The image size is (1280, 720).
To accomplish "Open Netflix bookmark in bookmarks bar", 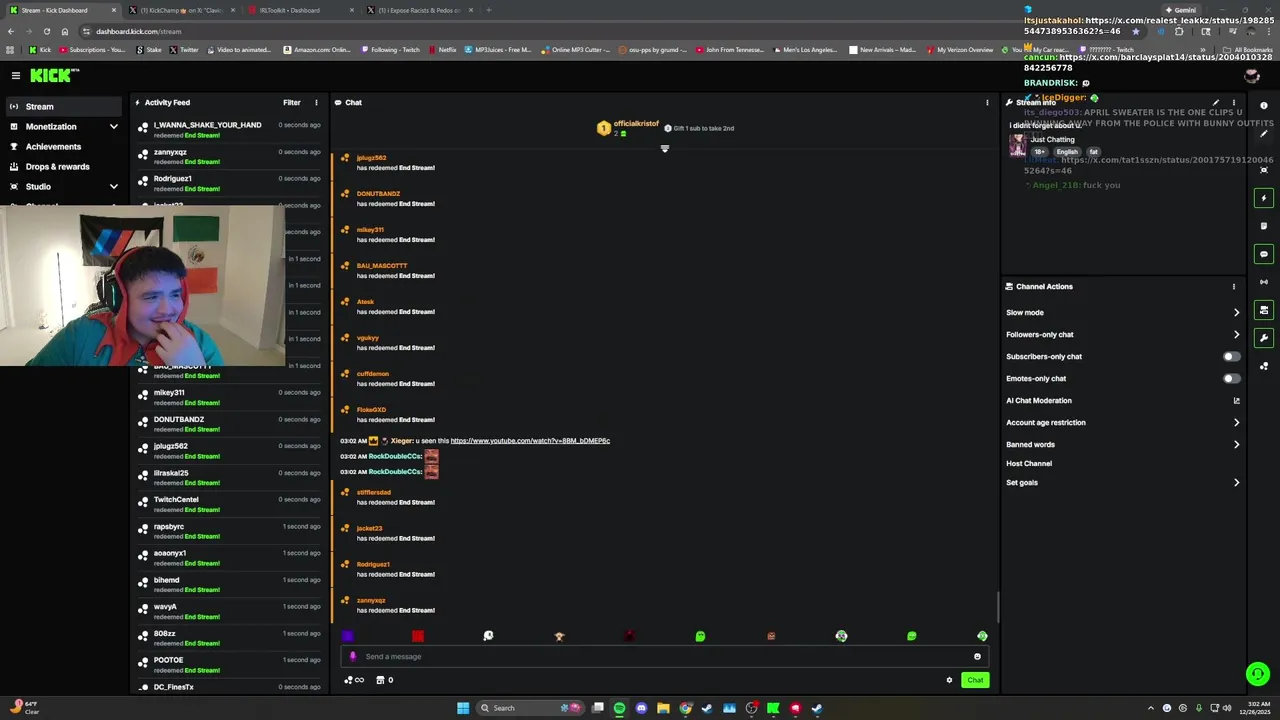I will point(442,50).
